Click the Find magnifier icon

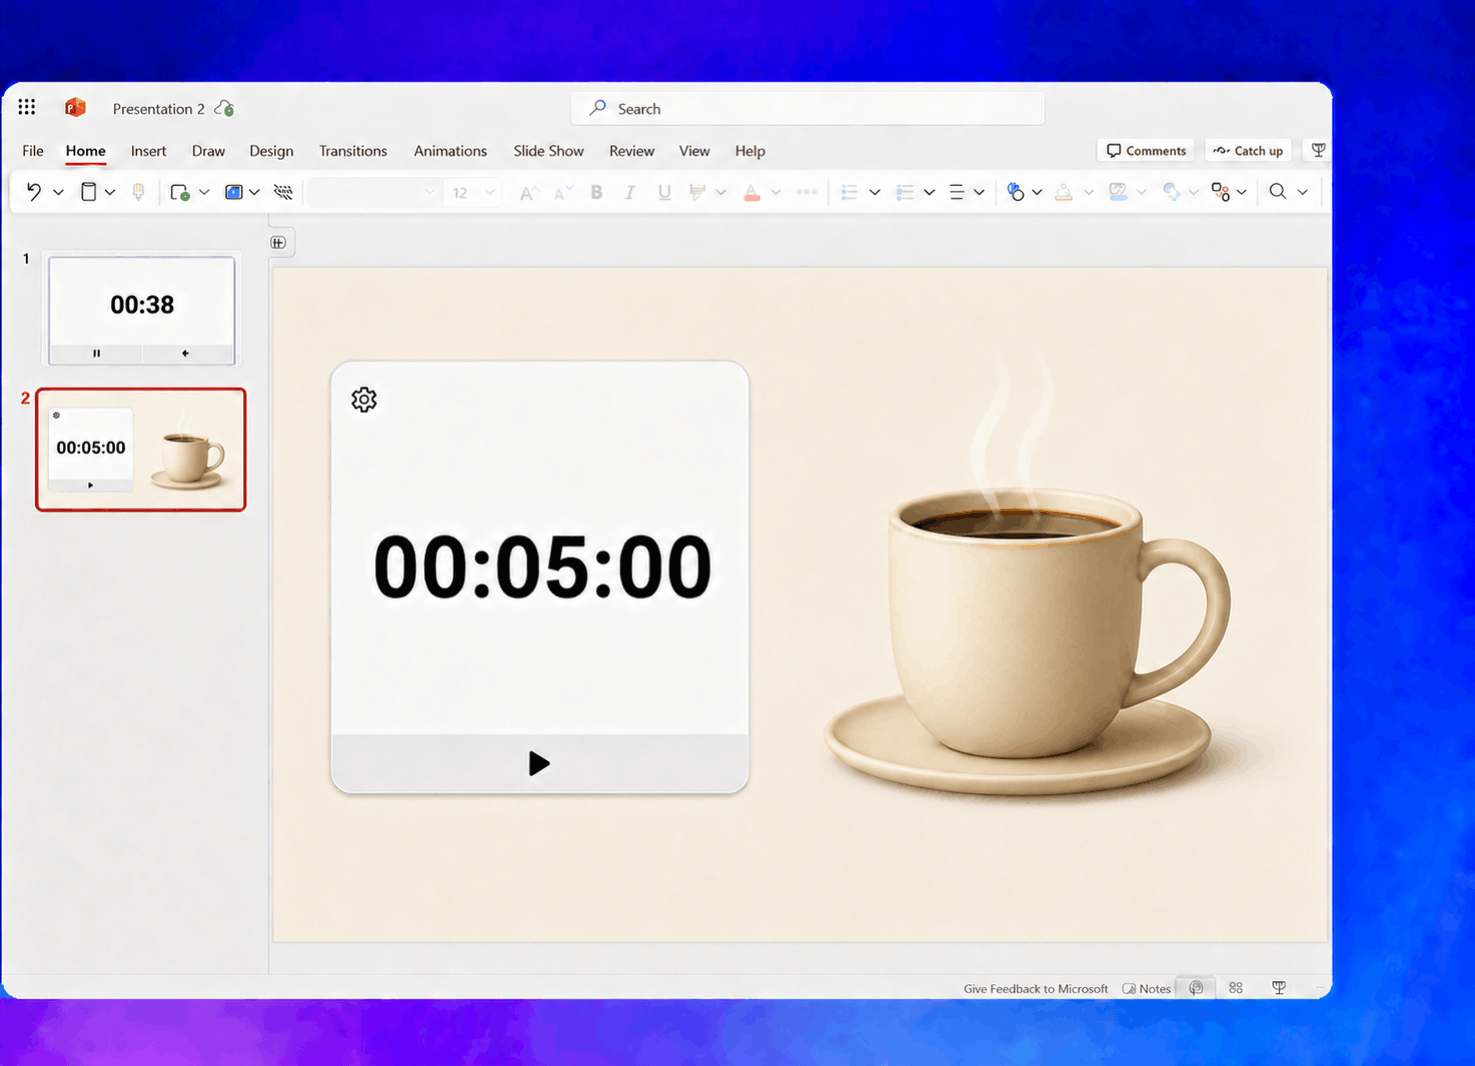click(x=1278, y=192)
